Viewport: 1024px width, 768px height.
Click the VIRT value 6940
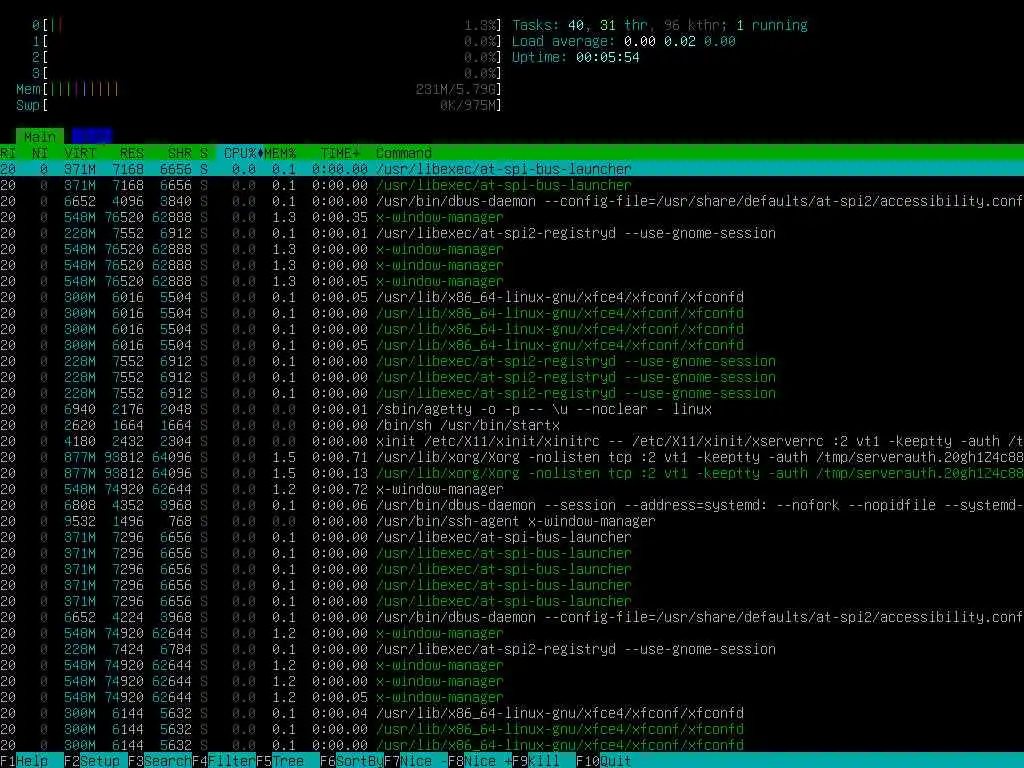click(80, 409)
